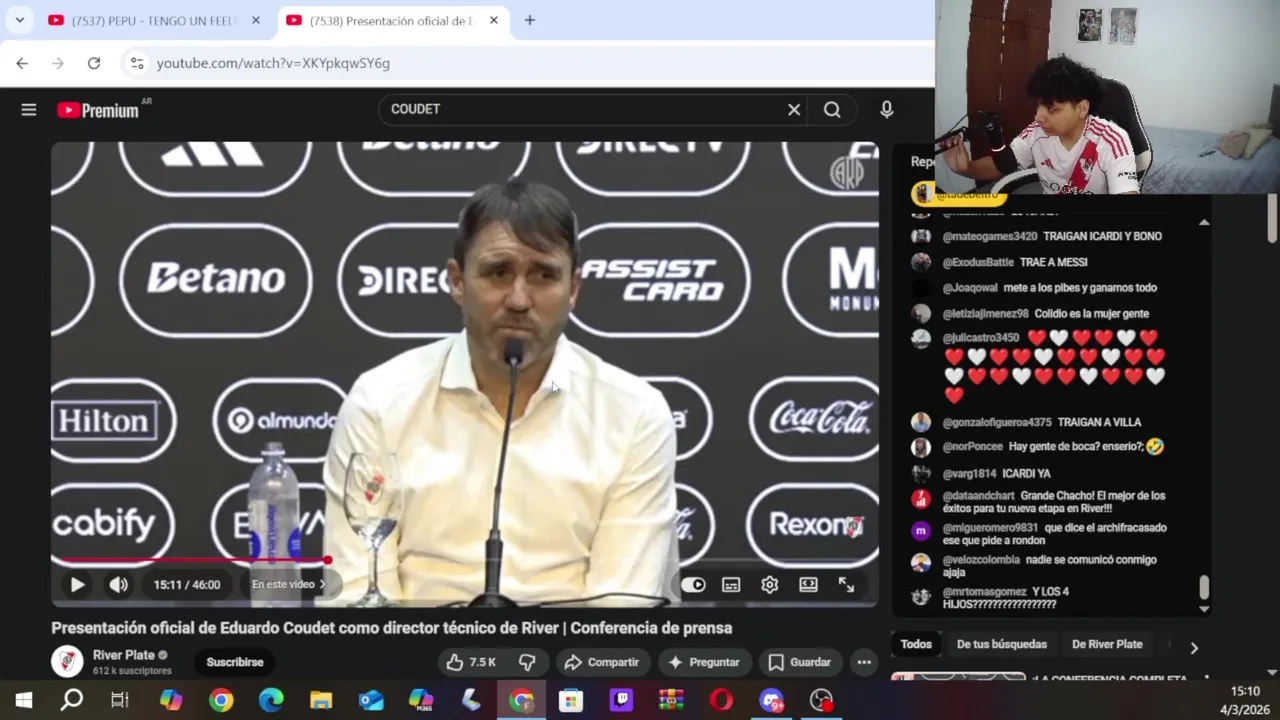Open File Explorer from the taskbar
The height and width of the screenshot is (720, 1280).
point(321,700)
